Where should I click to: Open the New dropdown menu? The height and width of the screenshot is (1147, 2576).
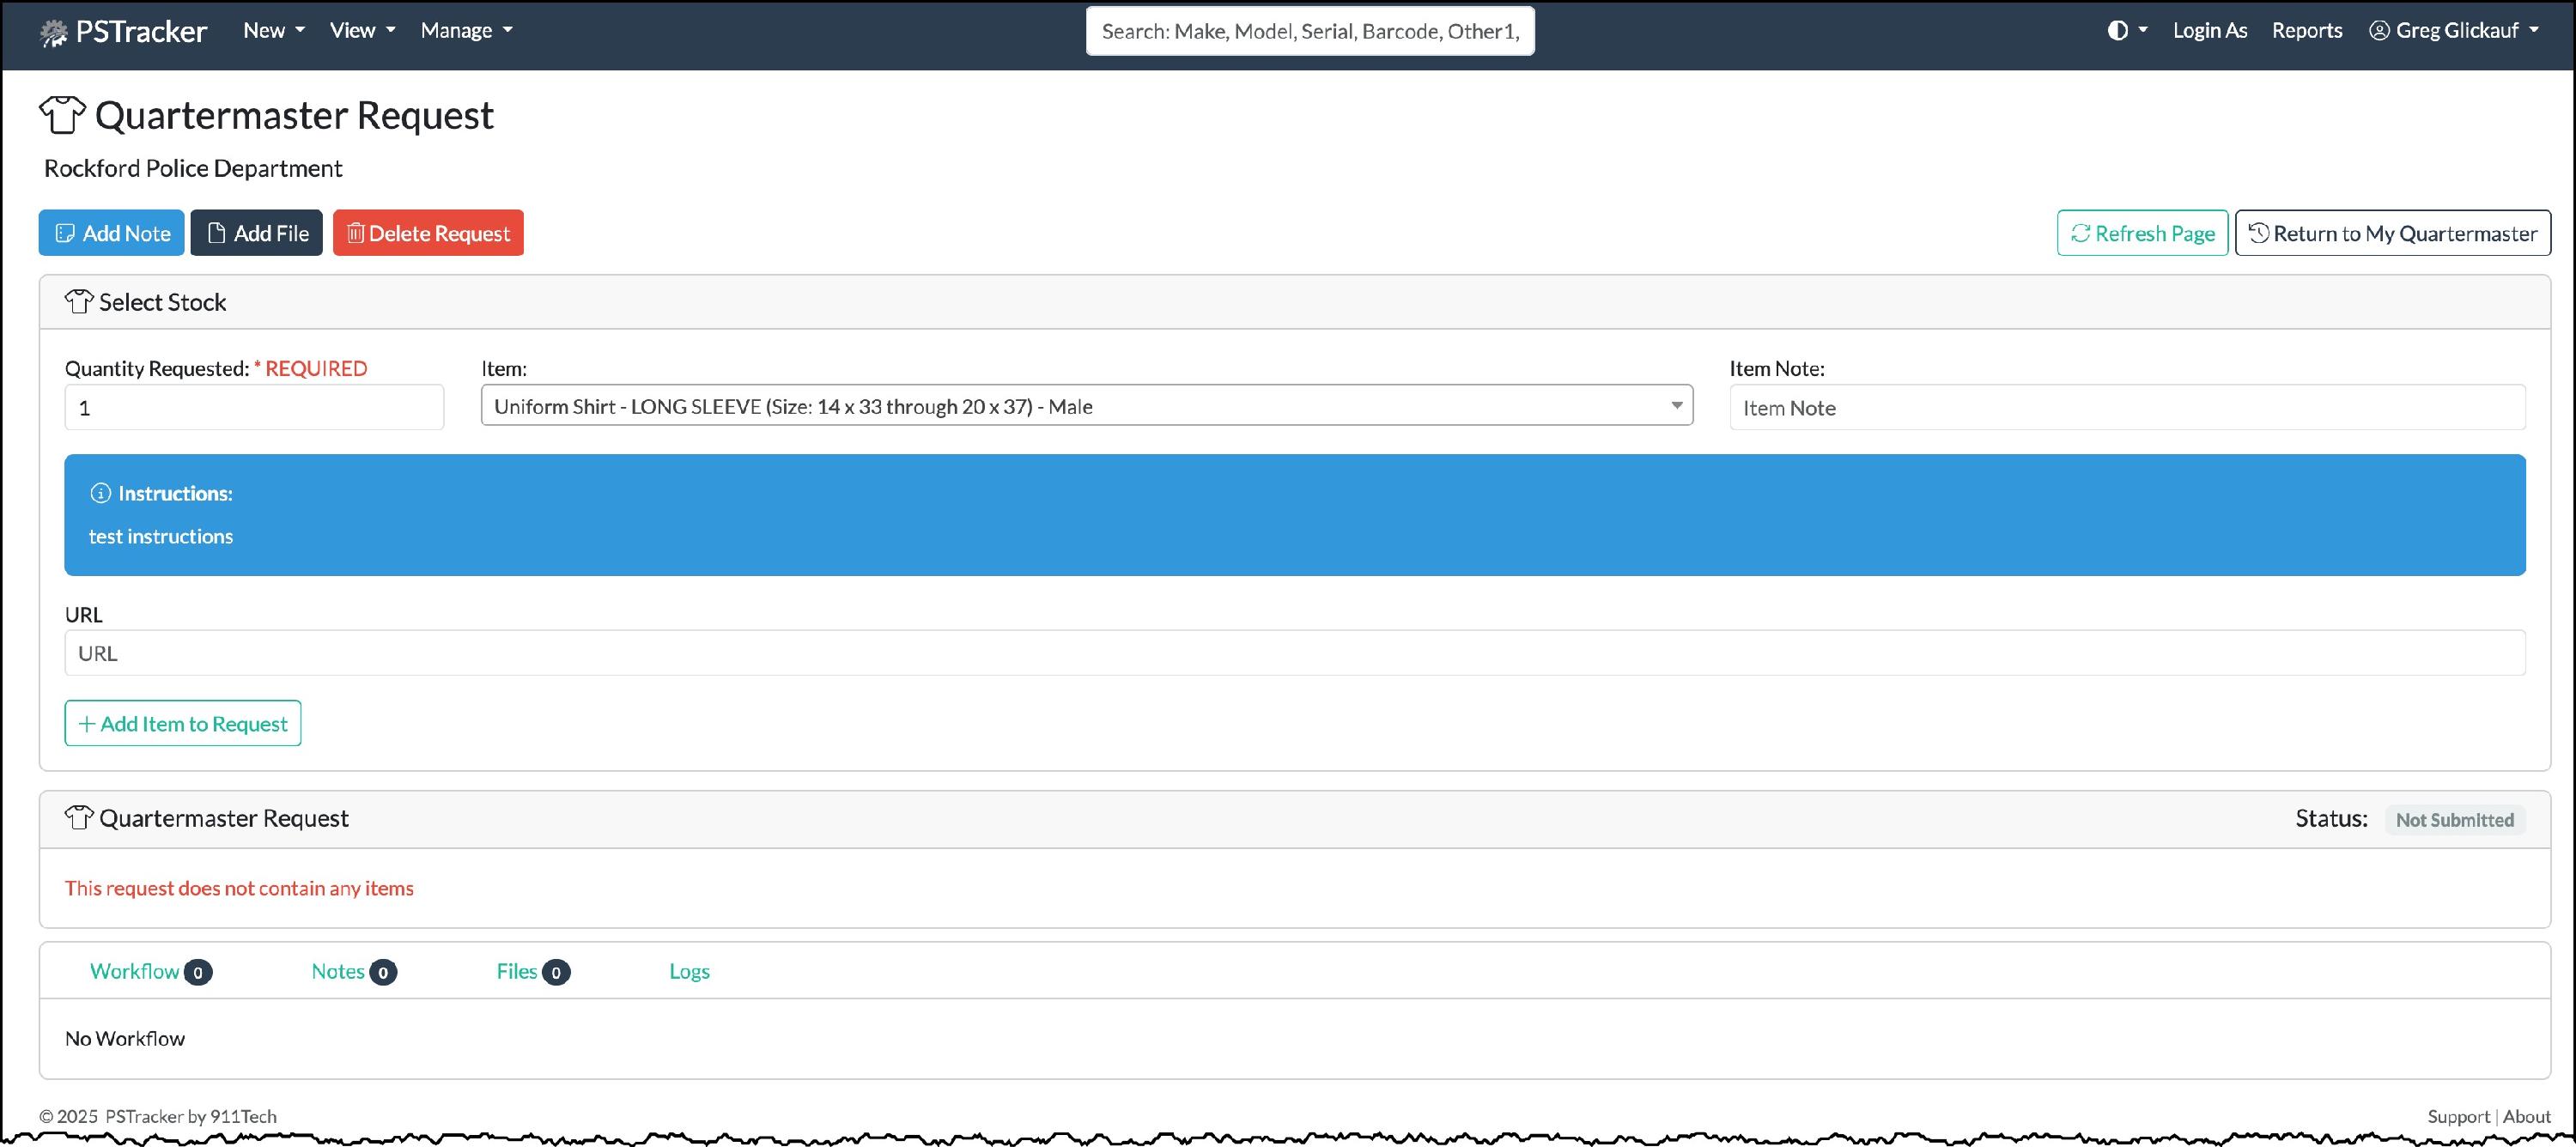[x=273, y=31]
